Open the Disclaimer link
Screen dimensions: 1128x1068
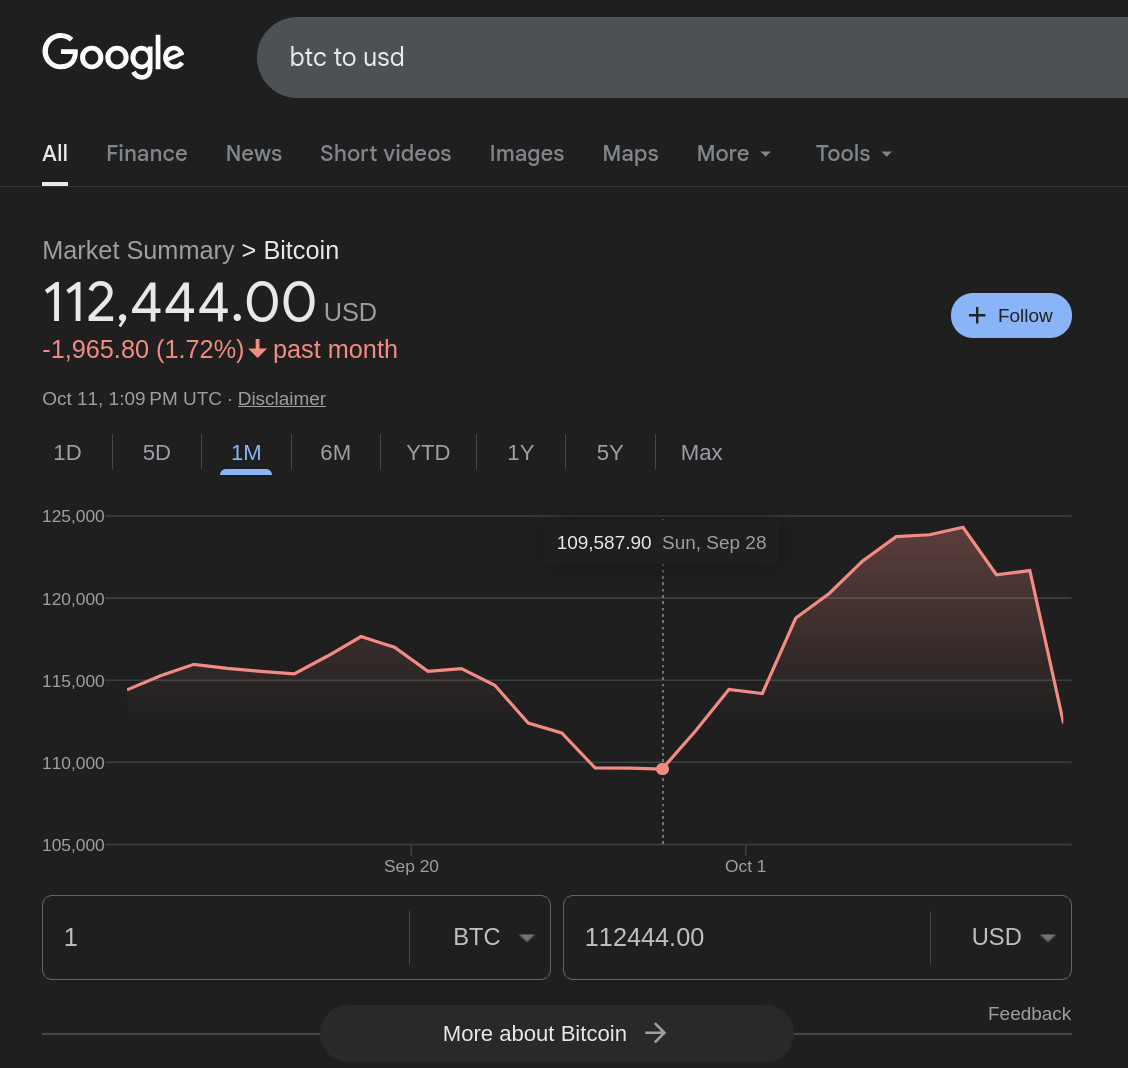282,398
